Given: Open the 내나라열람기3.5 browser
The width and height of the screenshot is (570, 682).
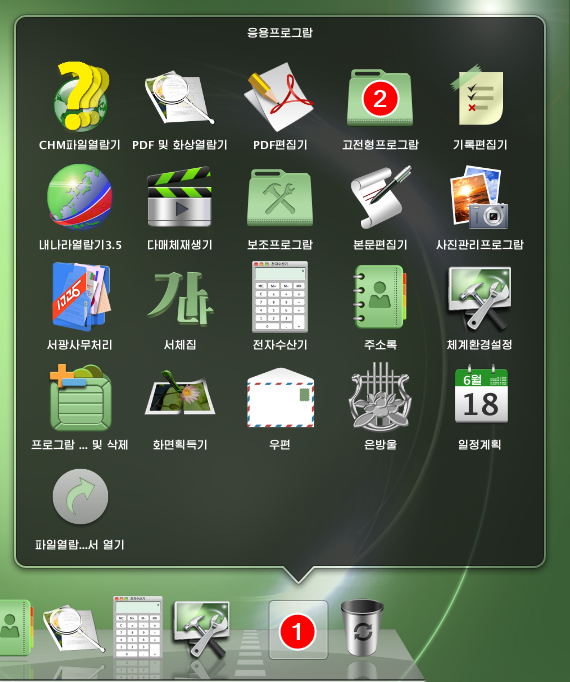Looking at the screenshot, I should click(80, 197).
